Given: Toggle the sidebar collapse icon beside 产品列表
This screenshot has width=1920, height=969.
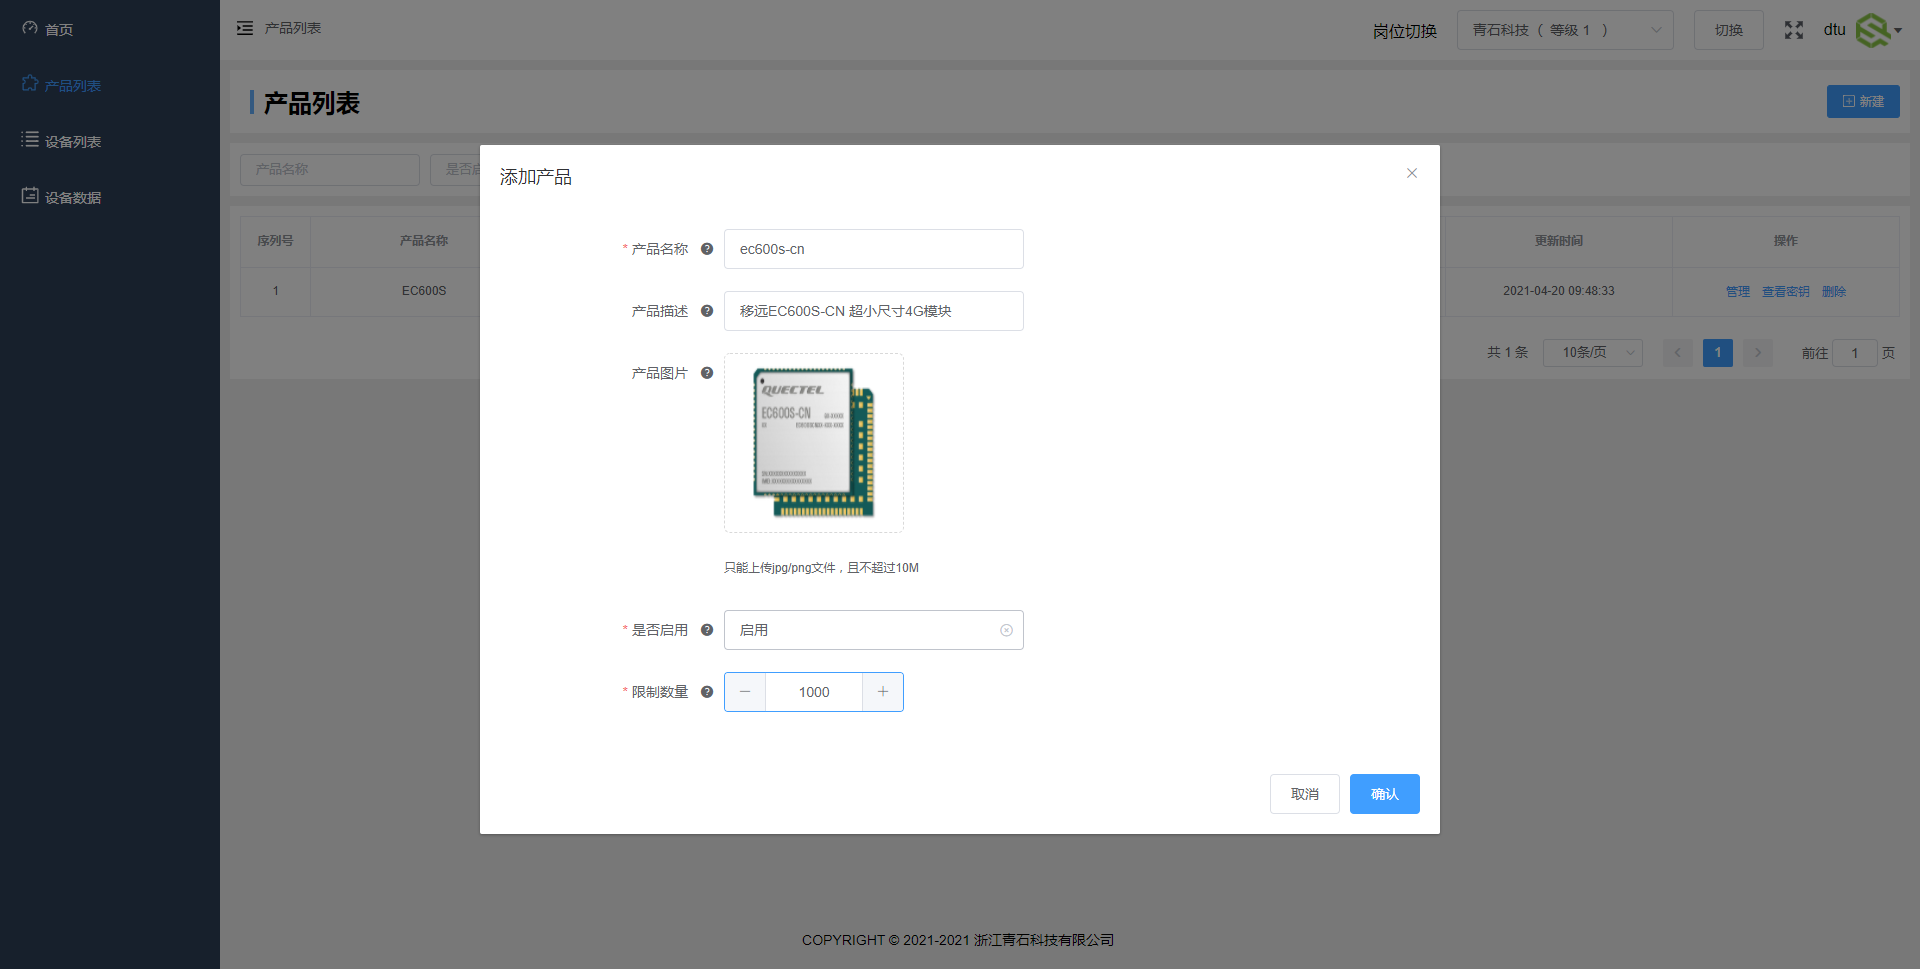Looking at the screenshot, I should pos(245,28).
